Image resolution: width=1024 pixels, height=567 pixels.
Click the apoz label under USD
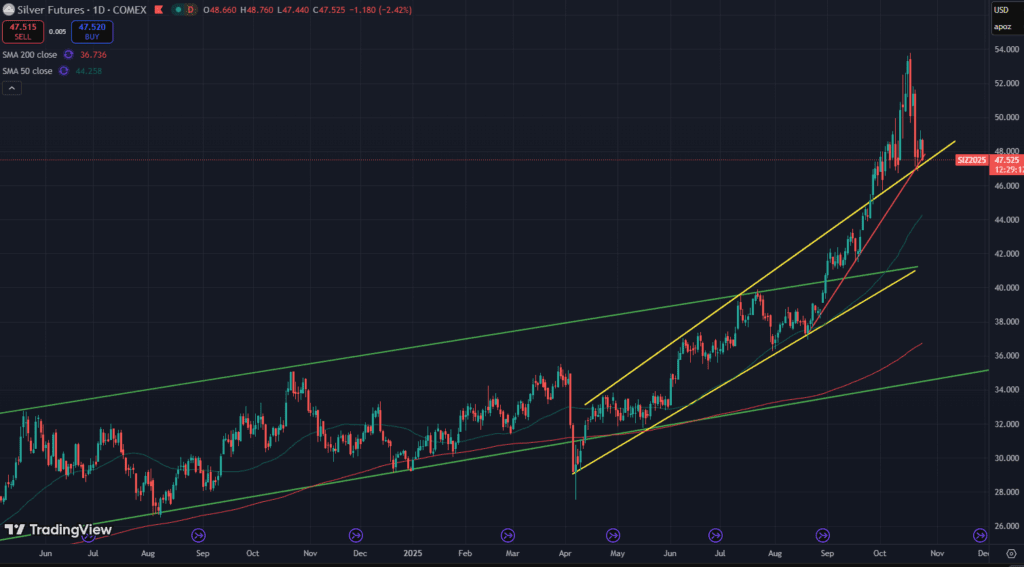[x=1002, y=27]
